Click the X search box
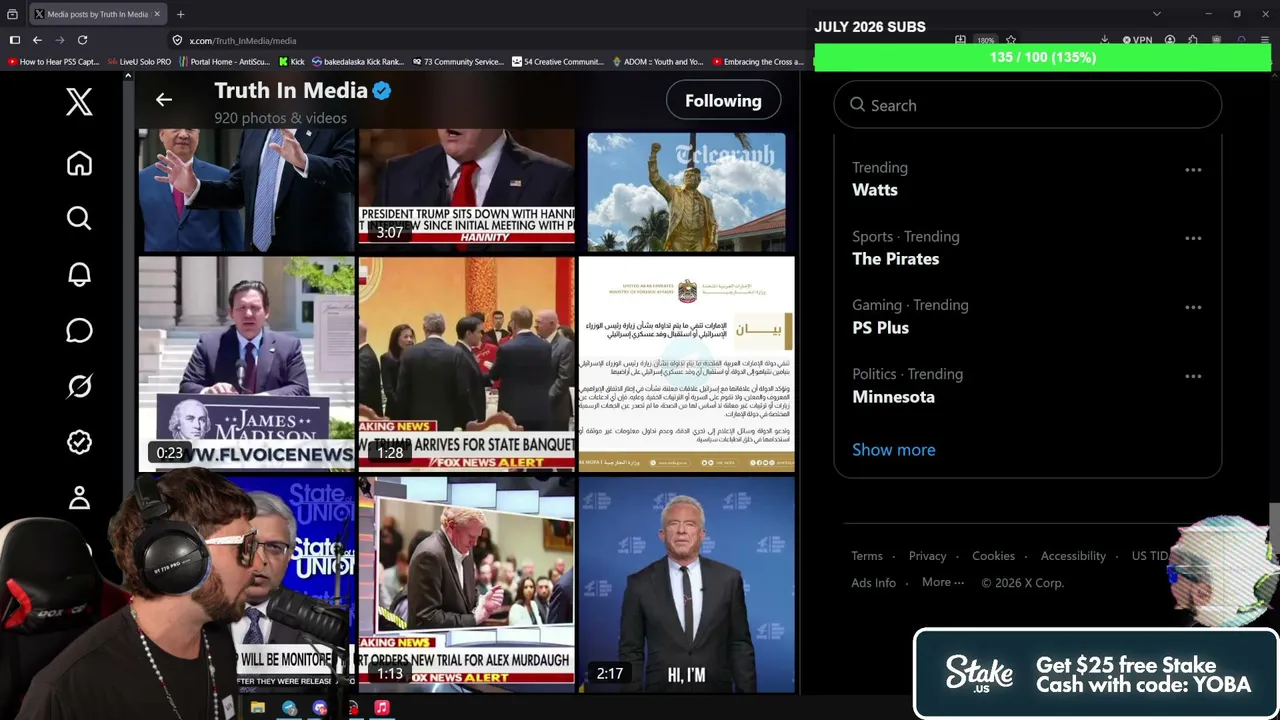The height and width of the screenshot is (720, 1280). click(1027, 105)
